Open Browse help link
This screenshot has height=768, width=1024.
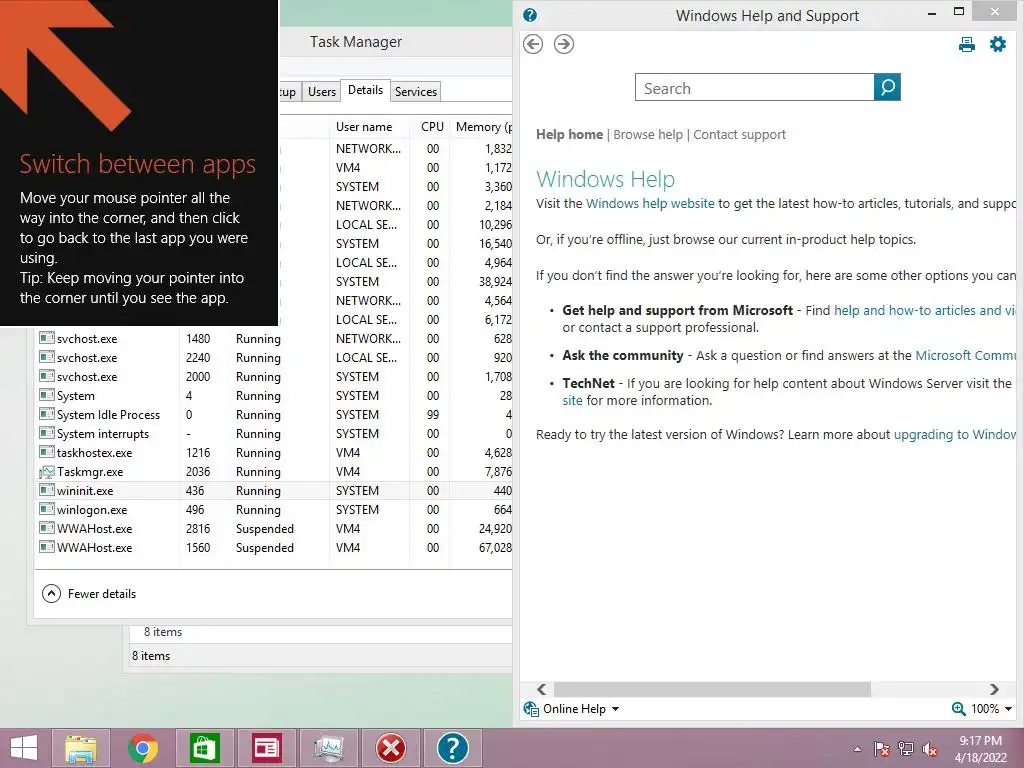point(648,135)
